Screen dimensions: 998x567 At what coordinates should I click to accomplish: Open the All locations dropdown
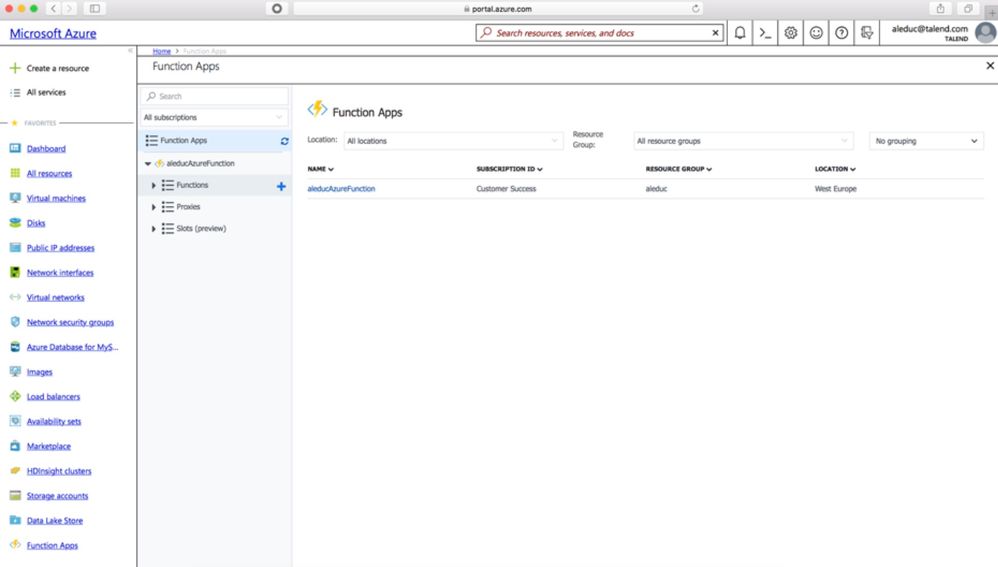[453, 141]
